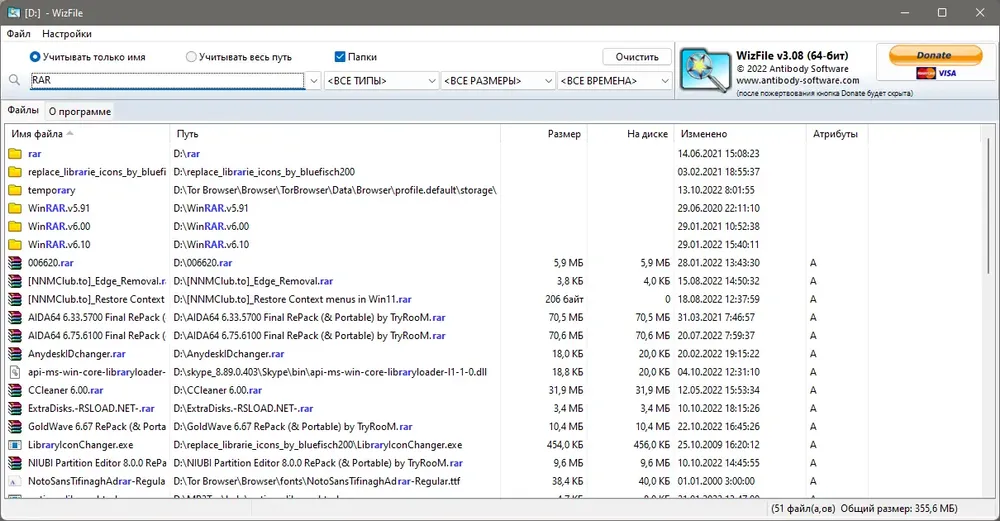Click the LibraryIconChanger.exe program icon
The image size is (1000, 521).
pos(15,445)
